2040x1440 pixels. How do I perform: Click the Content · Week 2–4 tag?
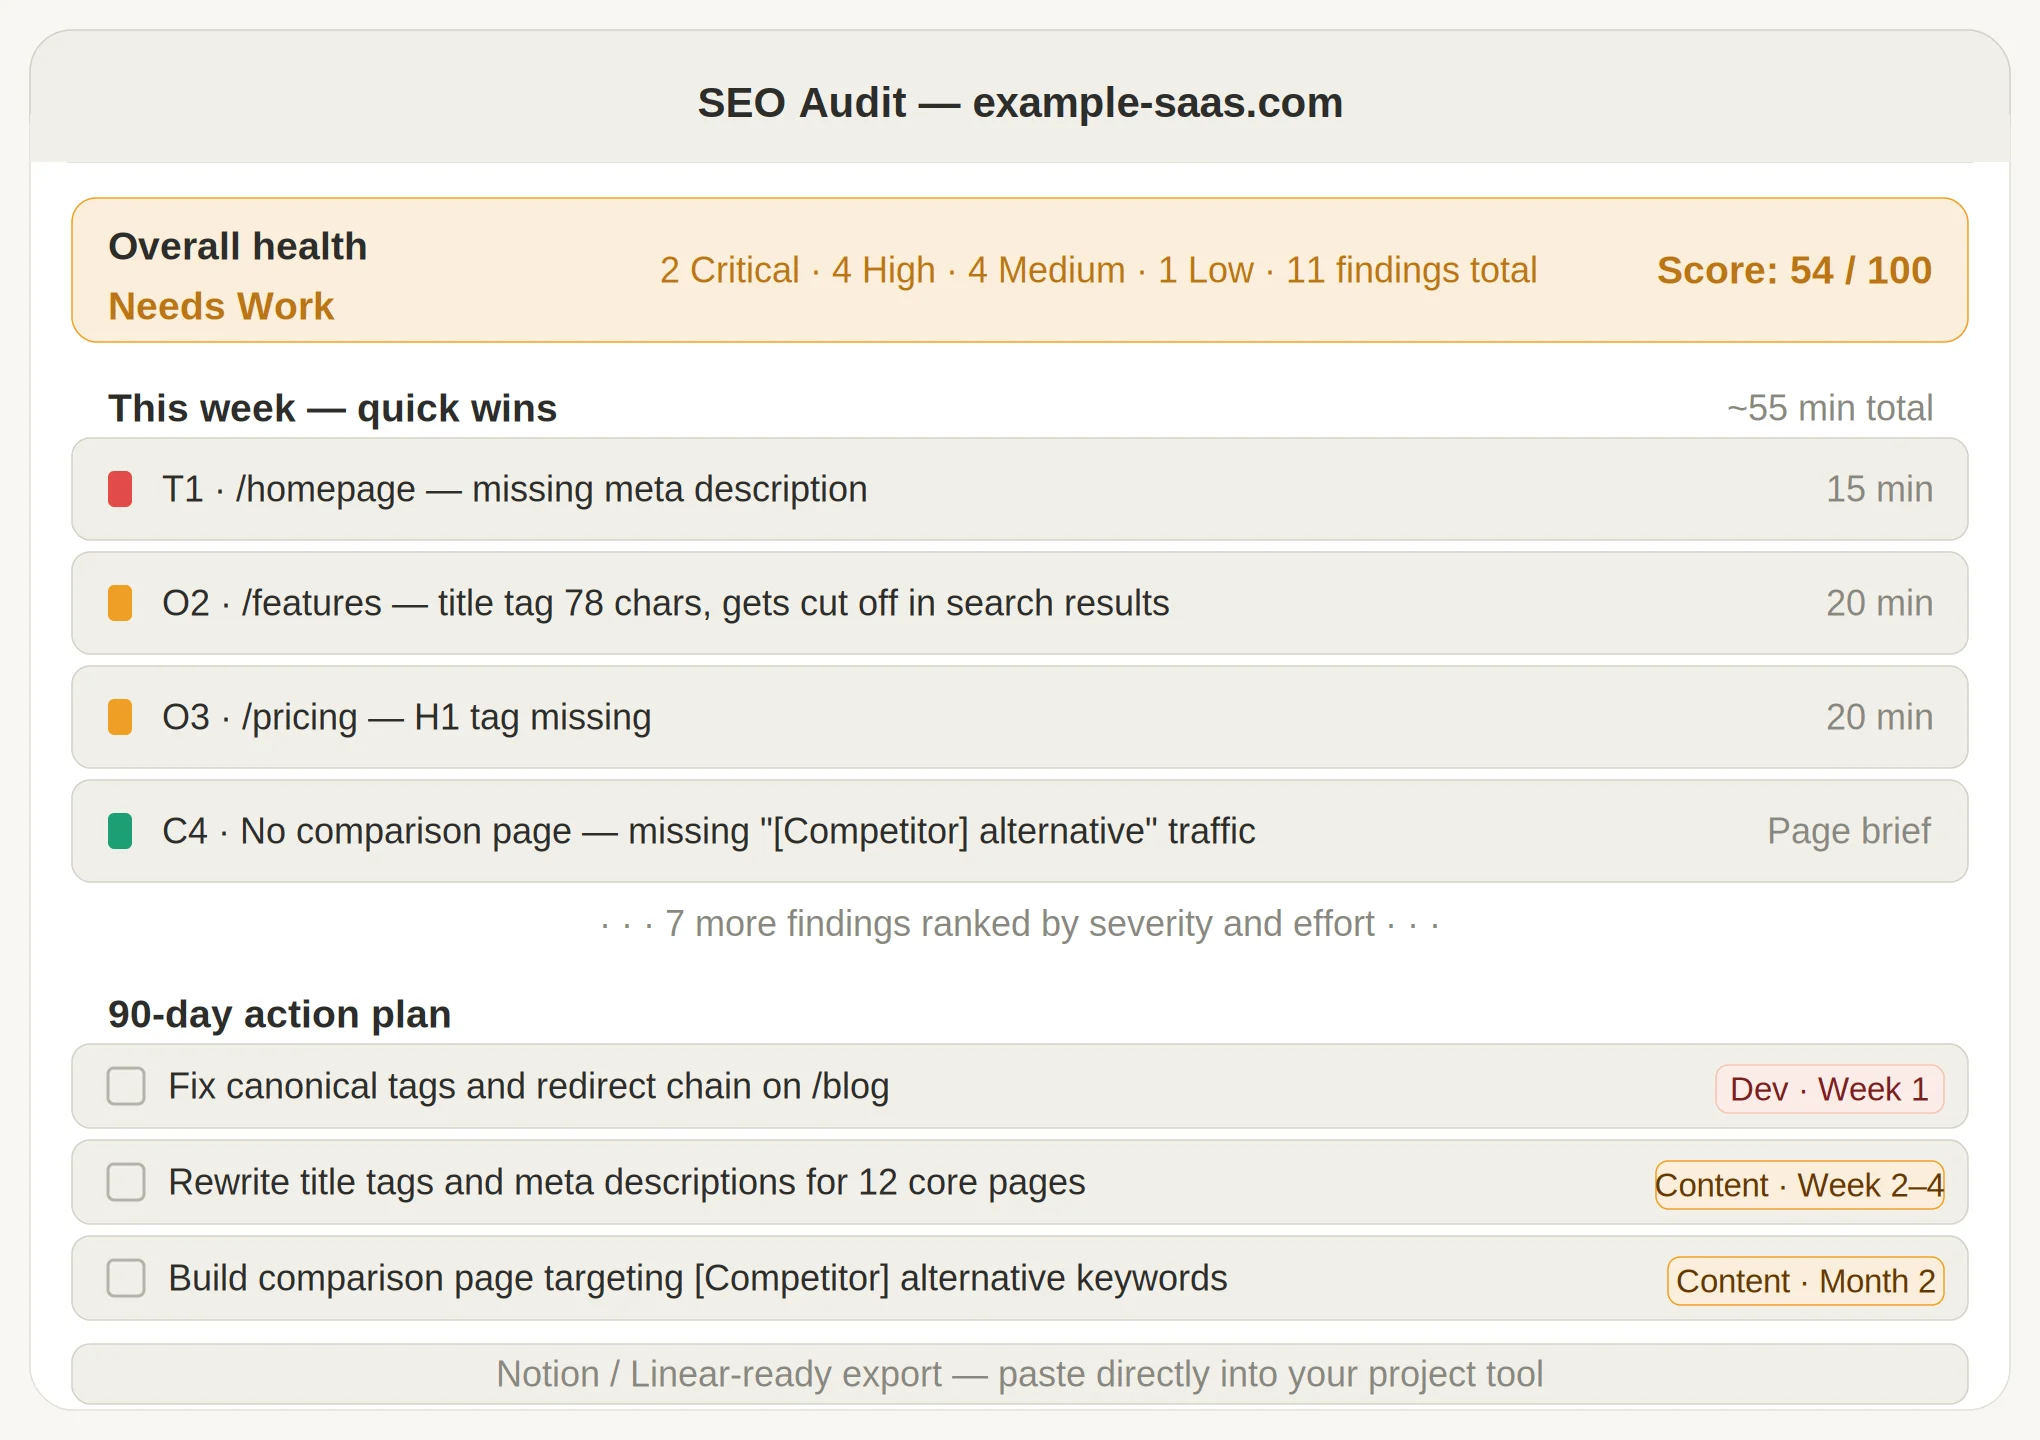point(1800,1185)
